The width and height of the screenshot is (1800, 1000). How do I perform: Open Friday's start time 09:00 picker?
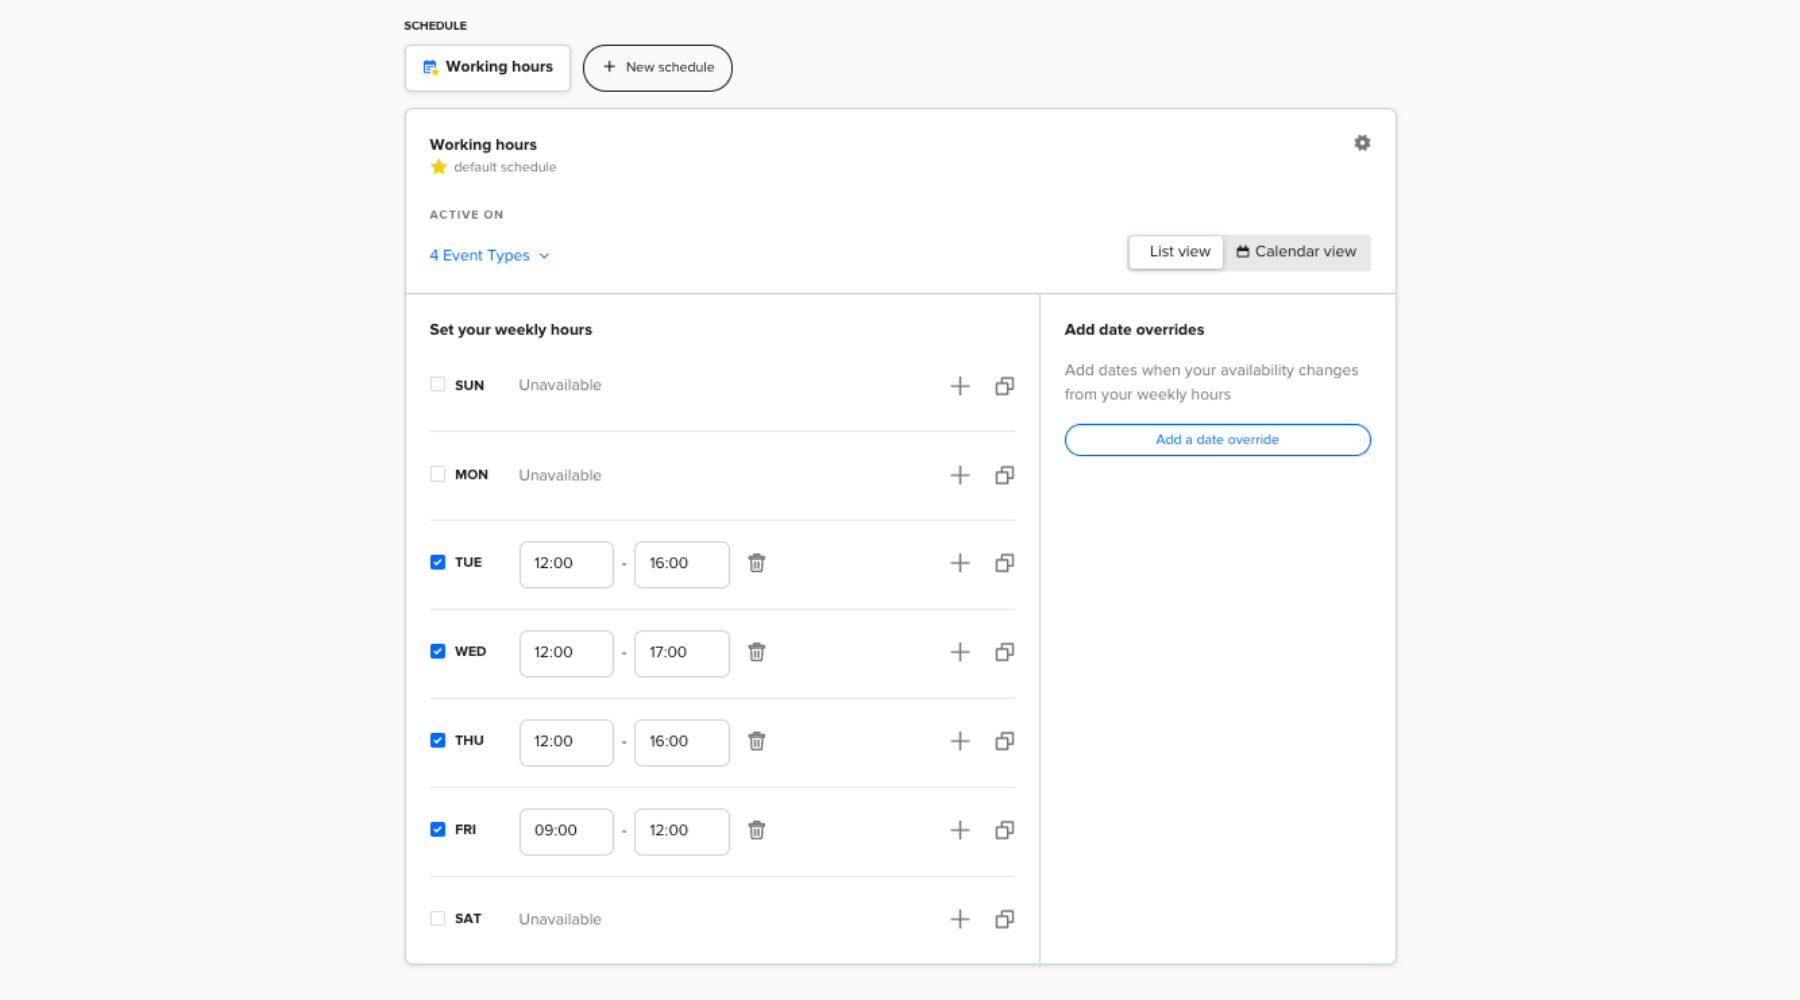pos(566,831)
